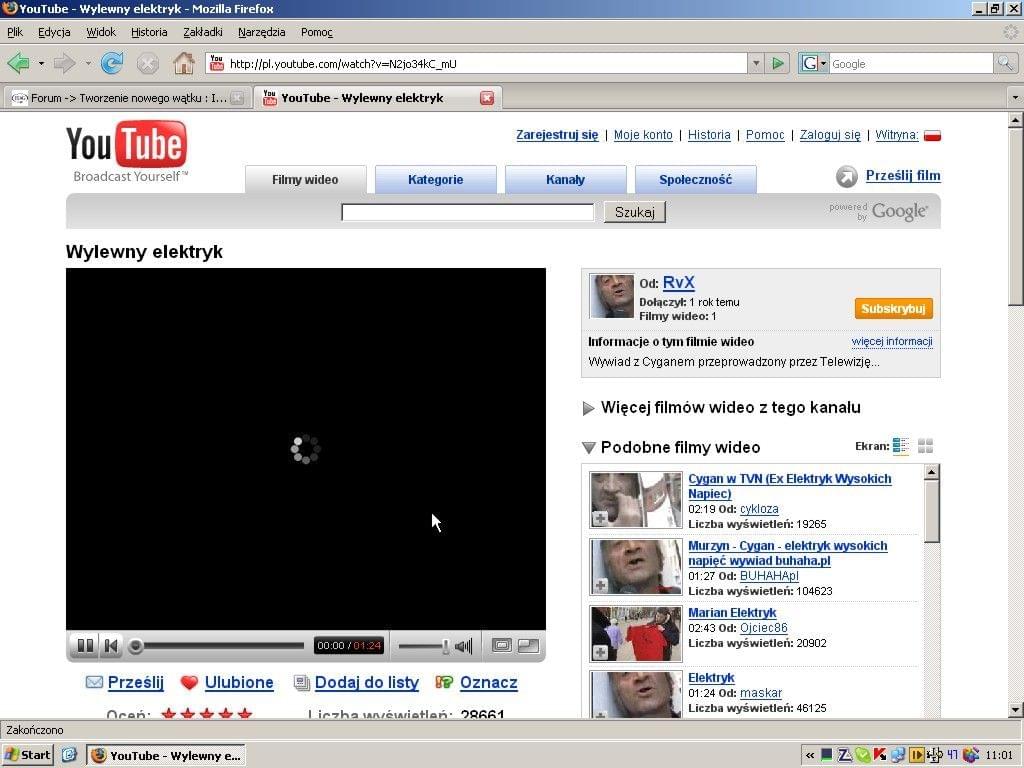Open the Narzędzia menu
Viewport: 1024px width, 768px height.
(x=261, y=32)
